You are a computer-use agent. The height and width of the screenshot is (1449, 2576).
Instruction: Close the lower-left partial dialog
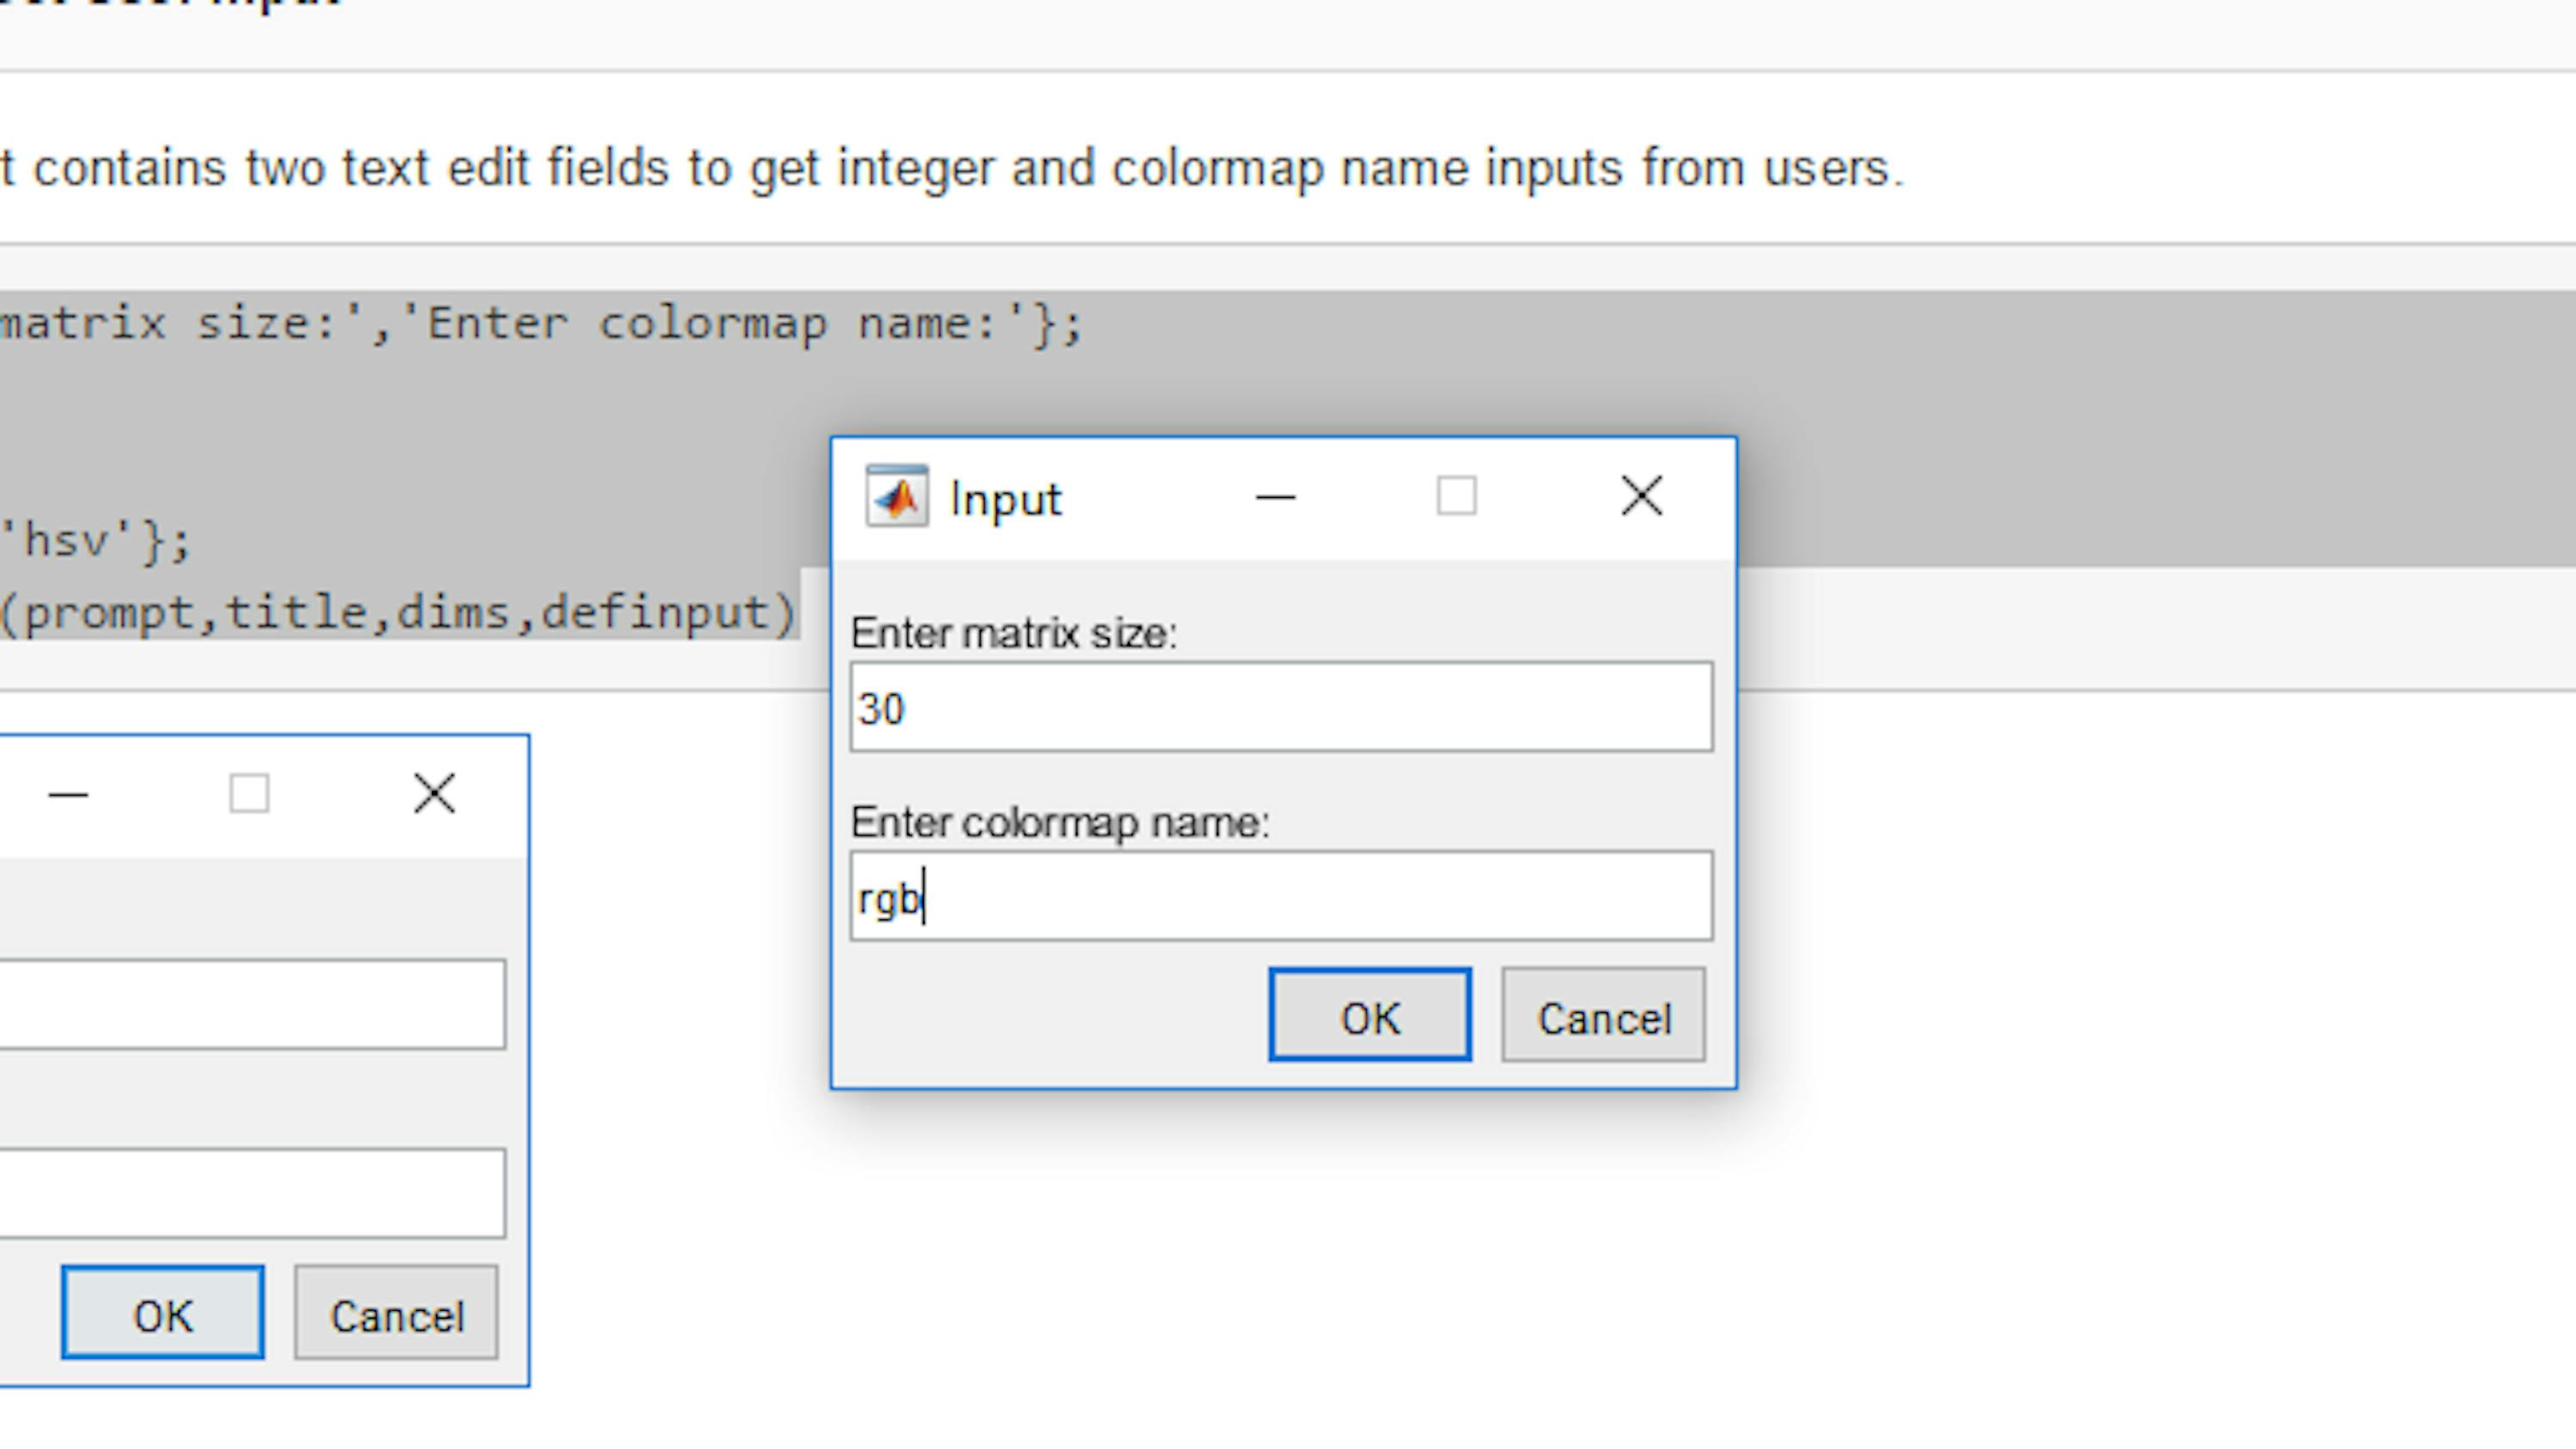click(435, 794)
